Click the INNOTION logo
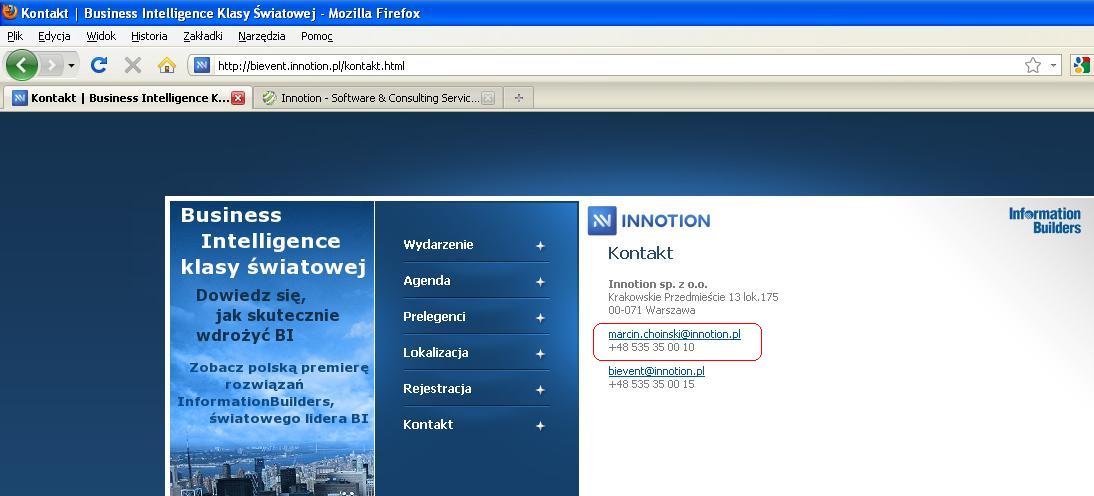The image size is (1094, 496). point(649,221)
